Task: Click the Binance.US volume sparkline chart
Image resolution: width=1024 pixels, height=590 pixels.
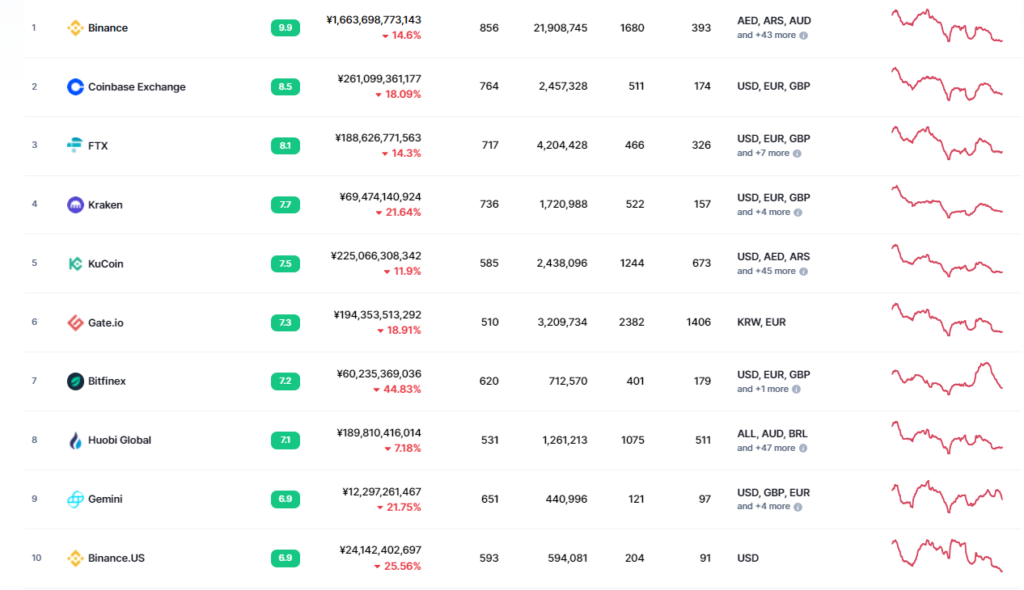Action: (x=947, y=556)
